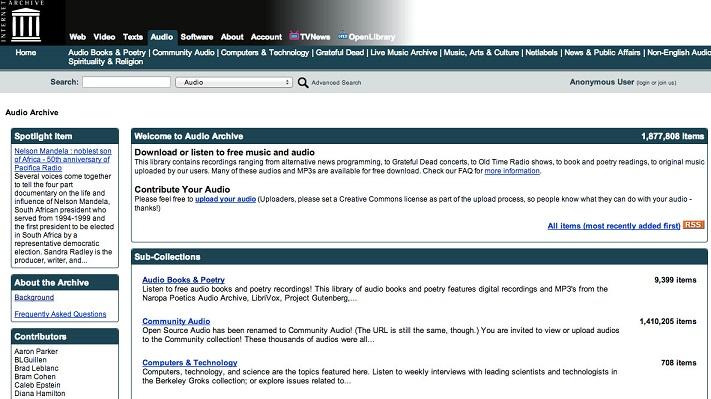Image resolution: width=711 pixels, height=399 pixels.
Task: Open Background link in About the Archive
Action: tap(34, 297)
